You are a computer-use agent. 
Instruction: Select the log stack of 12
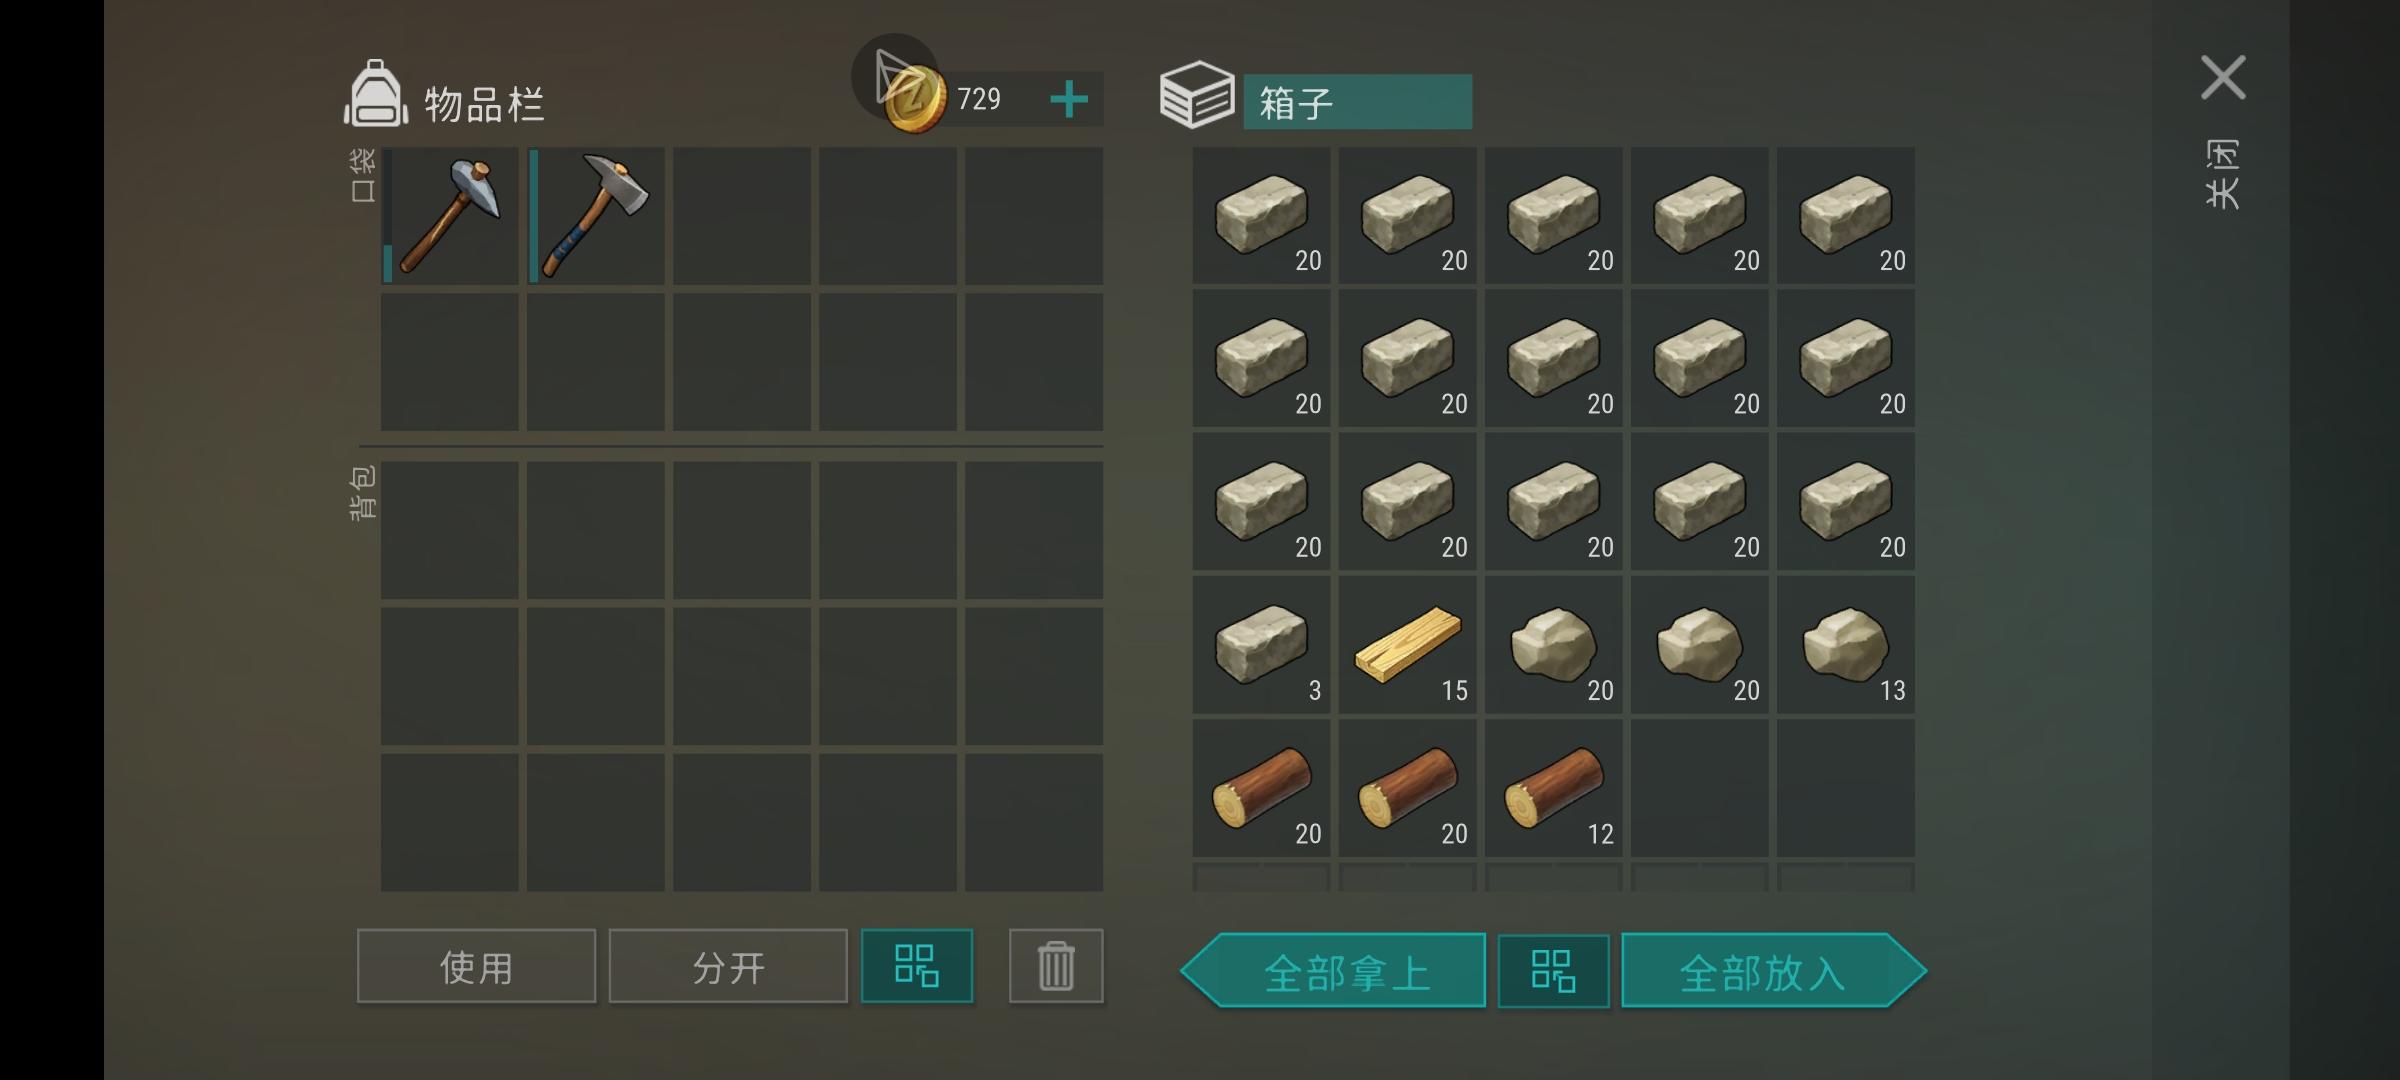coord(1554,788)
